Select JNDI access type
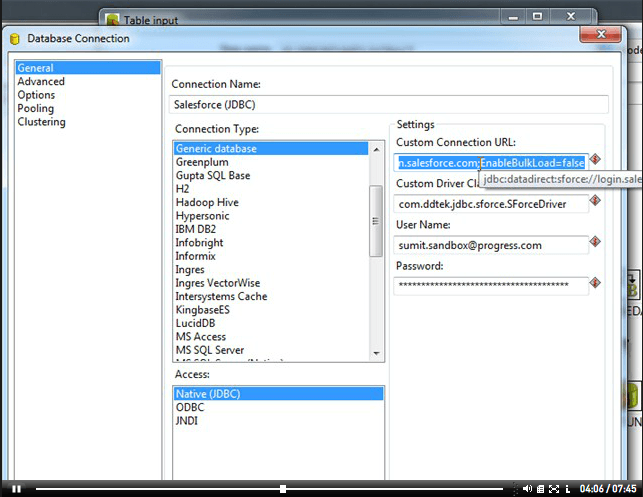The height and width of the screenshot is (497, 643). (187, 421)
